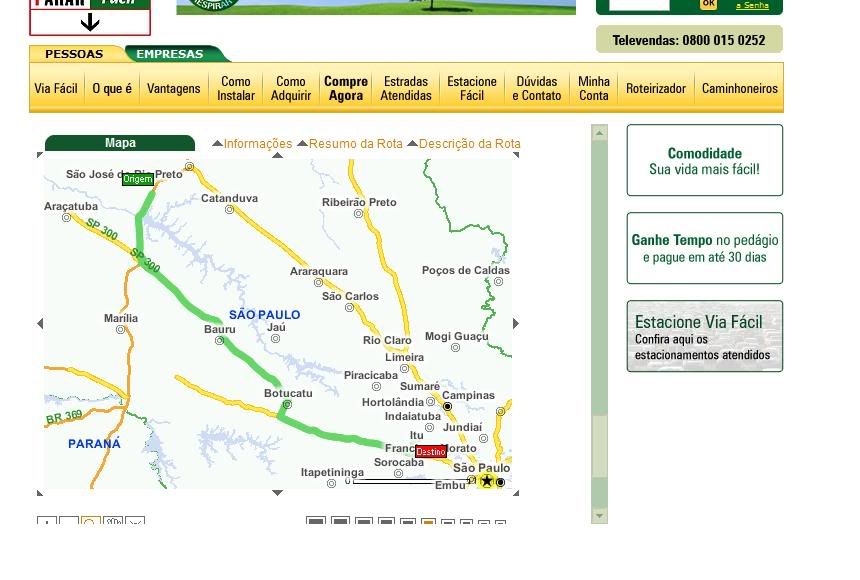Pan the map north with the top arrow
This screenshot has width=860, height=580.
(x=278, y=155)
